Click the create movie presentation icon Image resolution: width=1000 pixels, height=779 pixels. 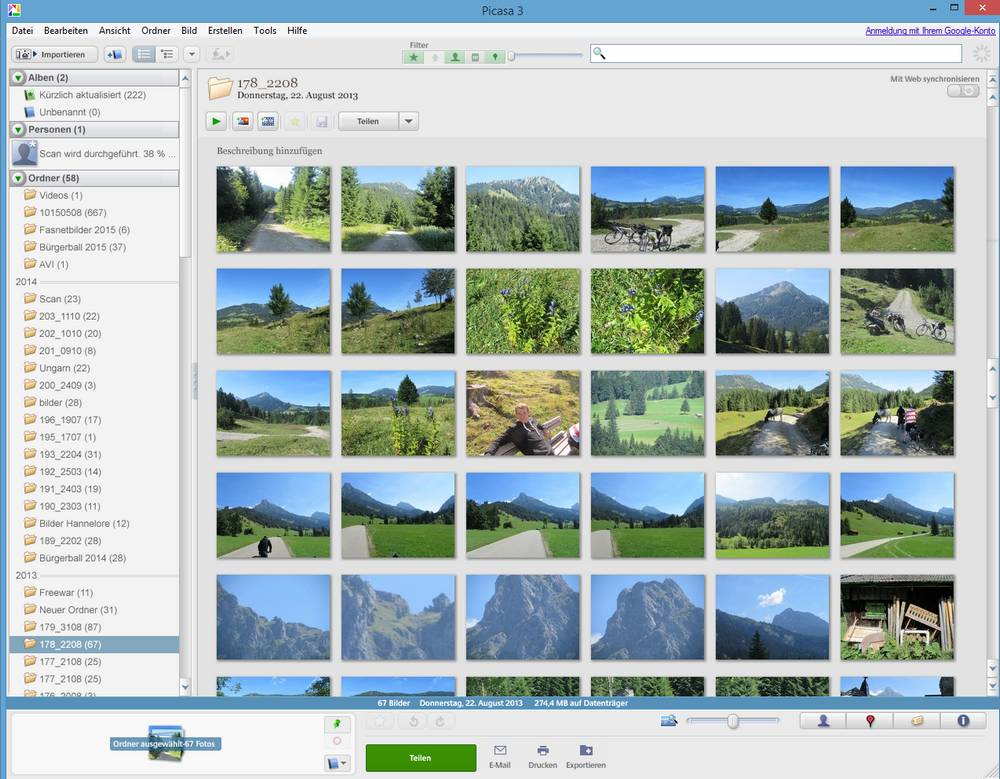click(268, 122)
